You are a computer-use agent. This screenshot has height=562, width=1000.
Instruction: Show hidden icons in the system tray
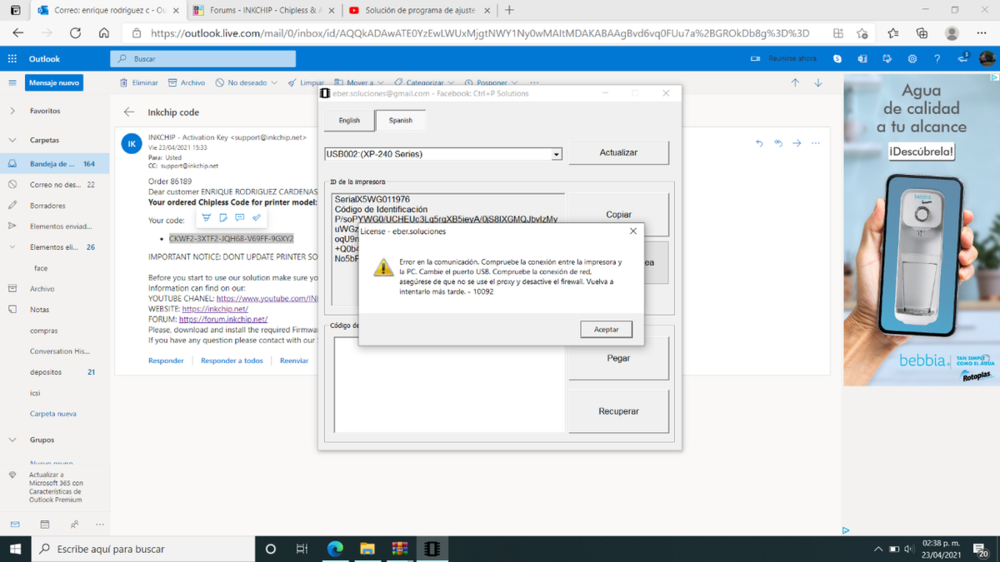pos(878,549)
